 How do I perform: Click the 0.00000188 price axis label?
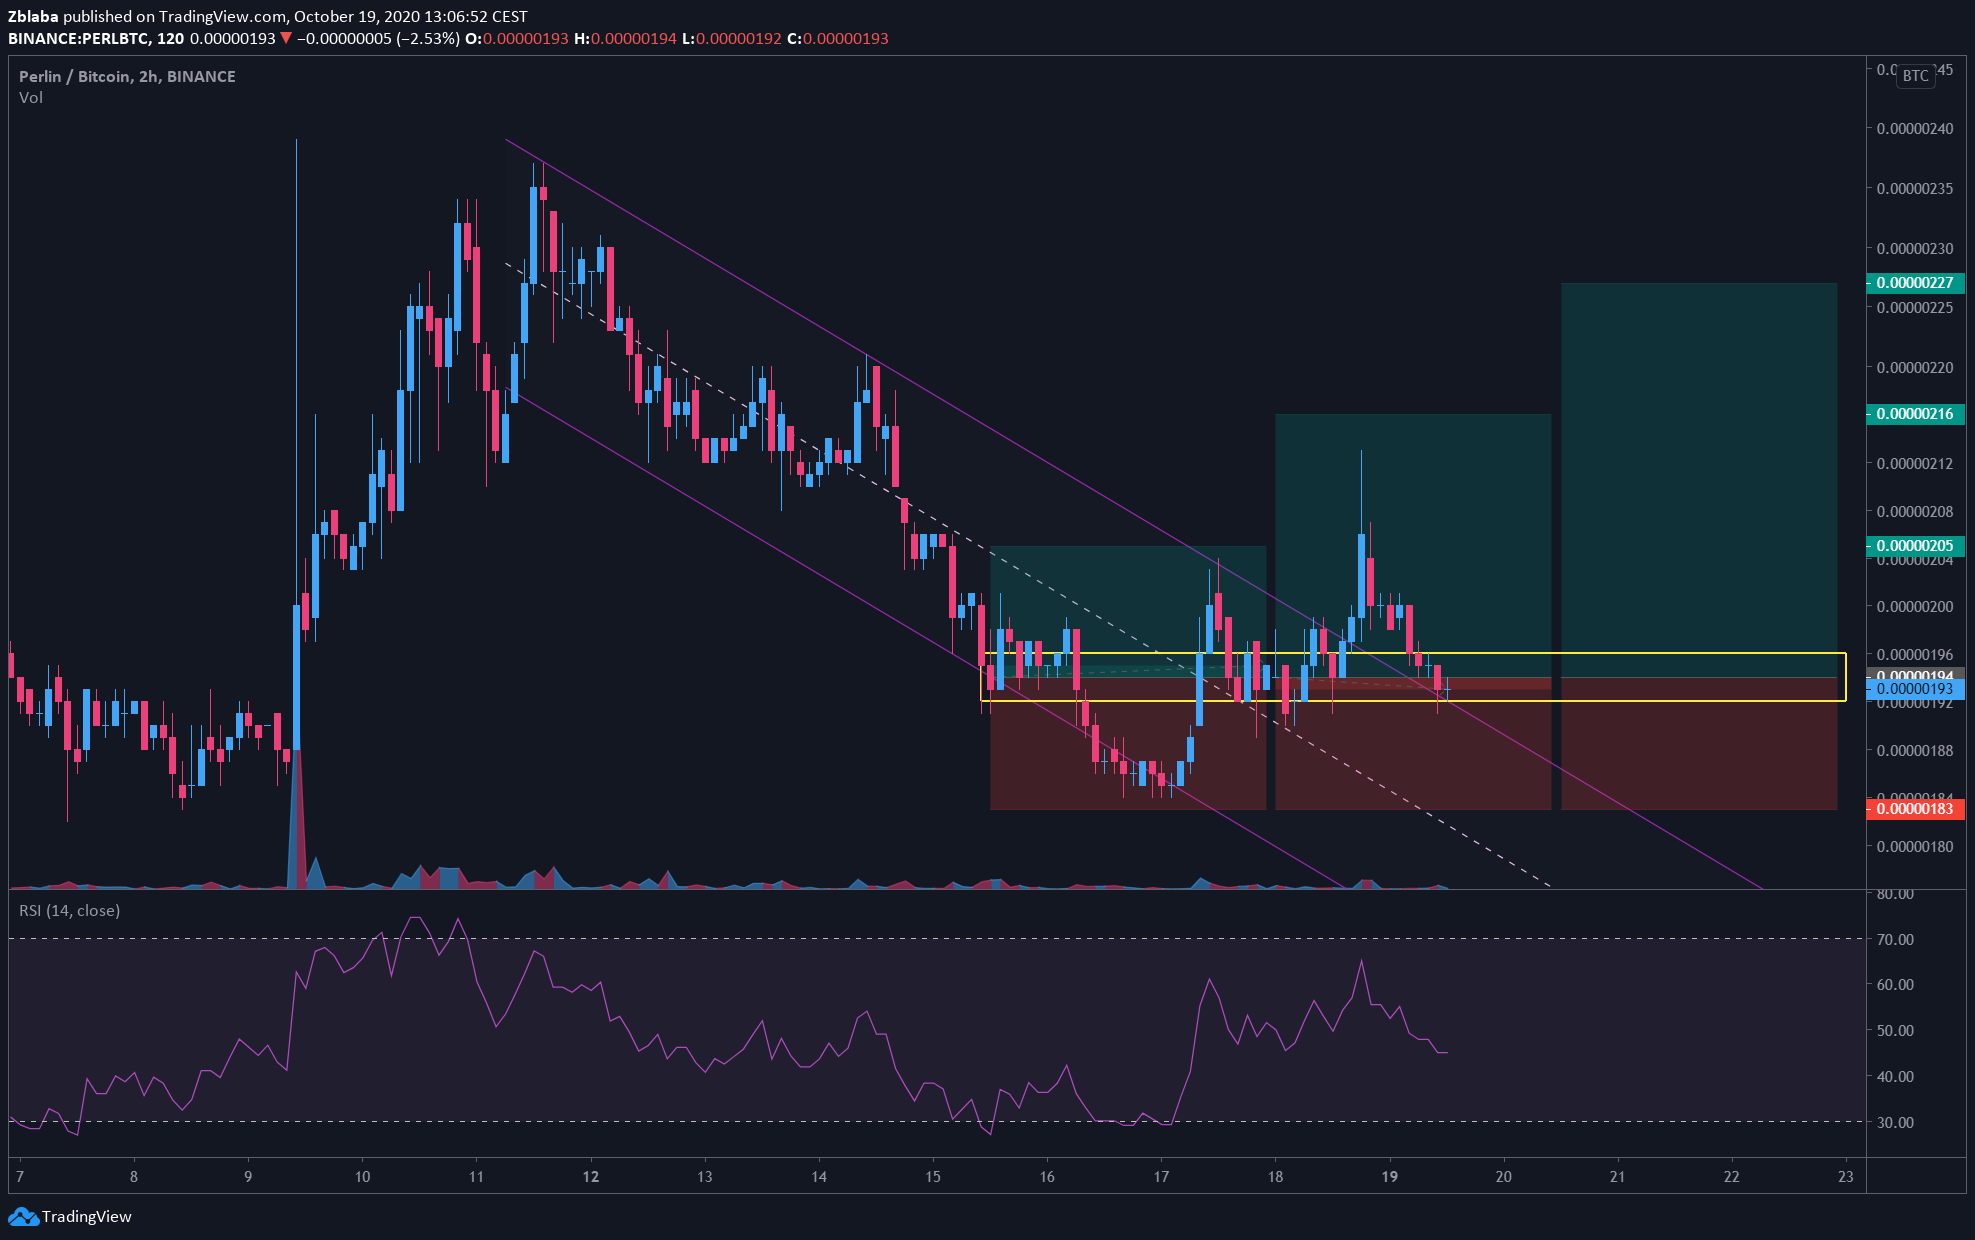pyautogui.click(x=1915, y=751)
